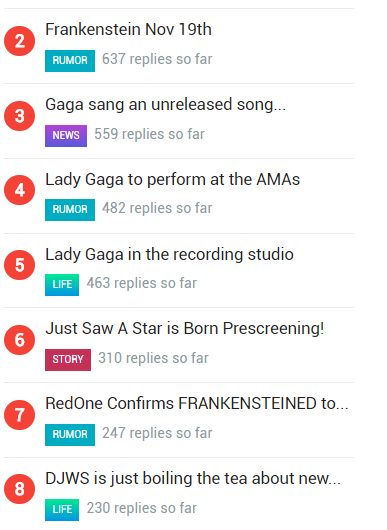Click the red number 7 rank badge

pyautogui.click(x=20, y=415)
